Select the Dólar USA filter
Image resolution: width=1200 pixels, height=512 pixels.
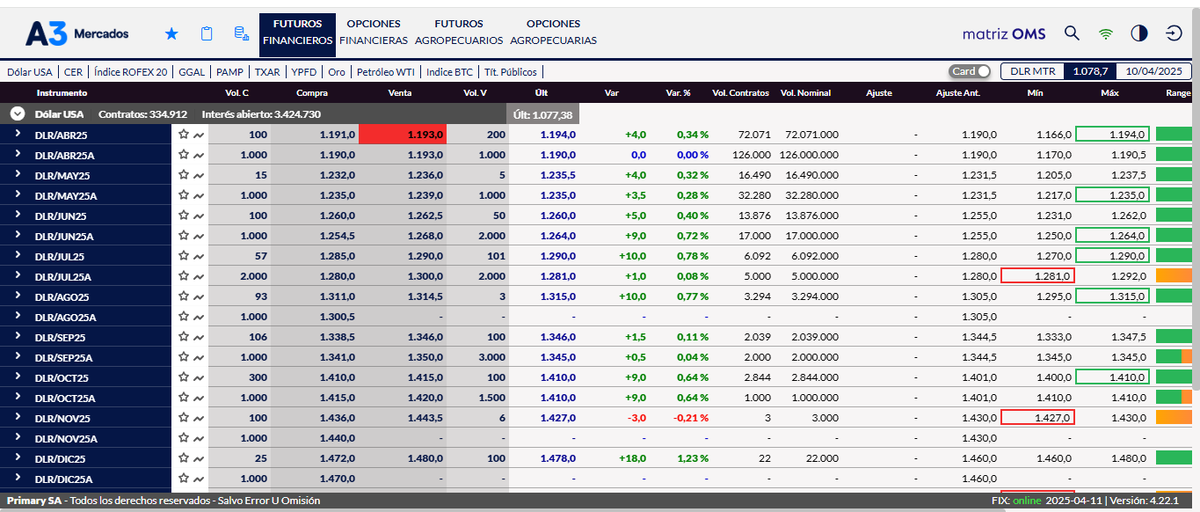pyautogui.click(x=30, y=72)
